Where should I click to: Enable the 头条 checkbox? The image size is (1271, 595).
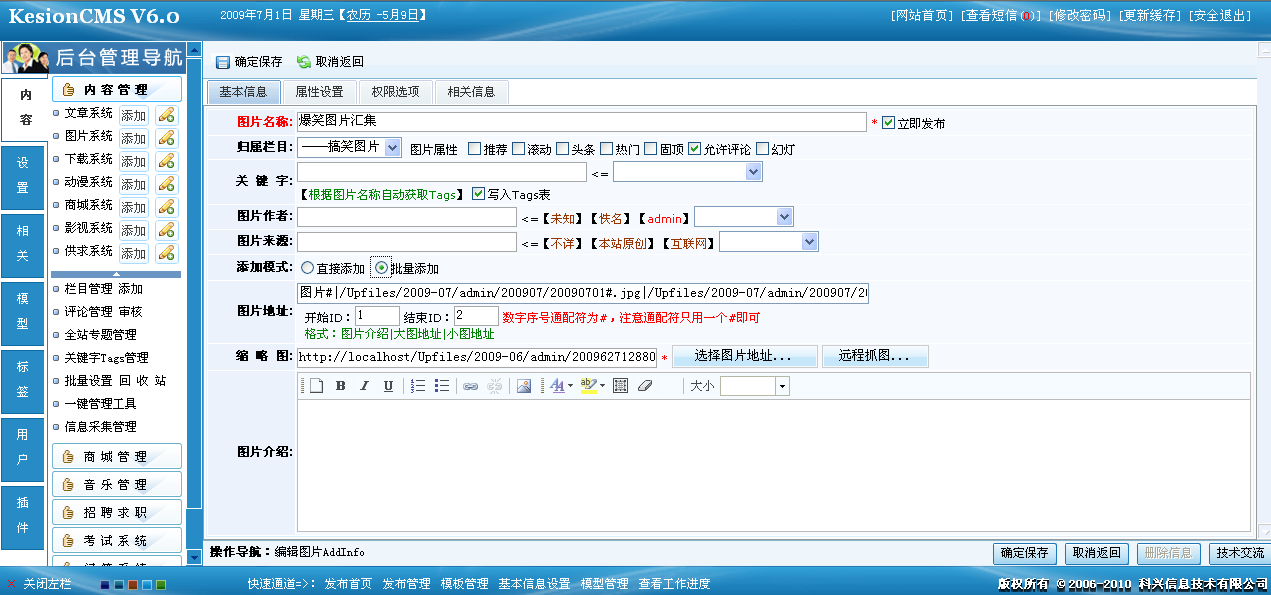[x=562, y=149]
